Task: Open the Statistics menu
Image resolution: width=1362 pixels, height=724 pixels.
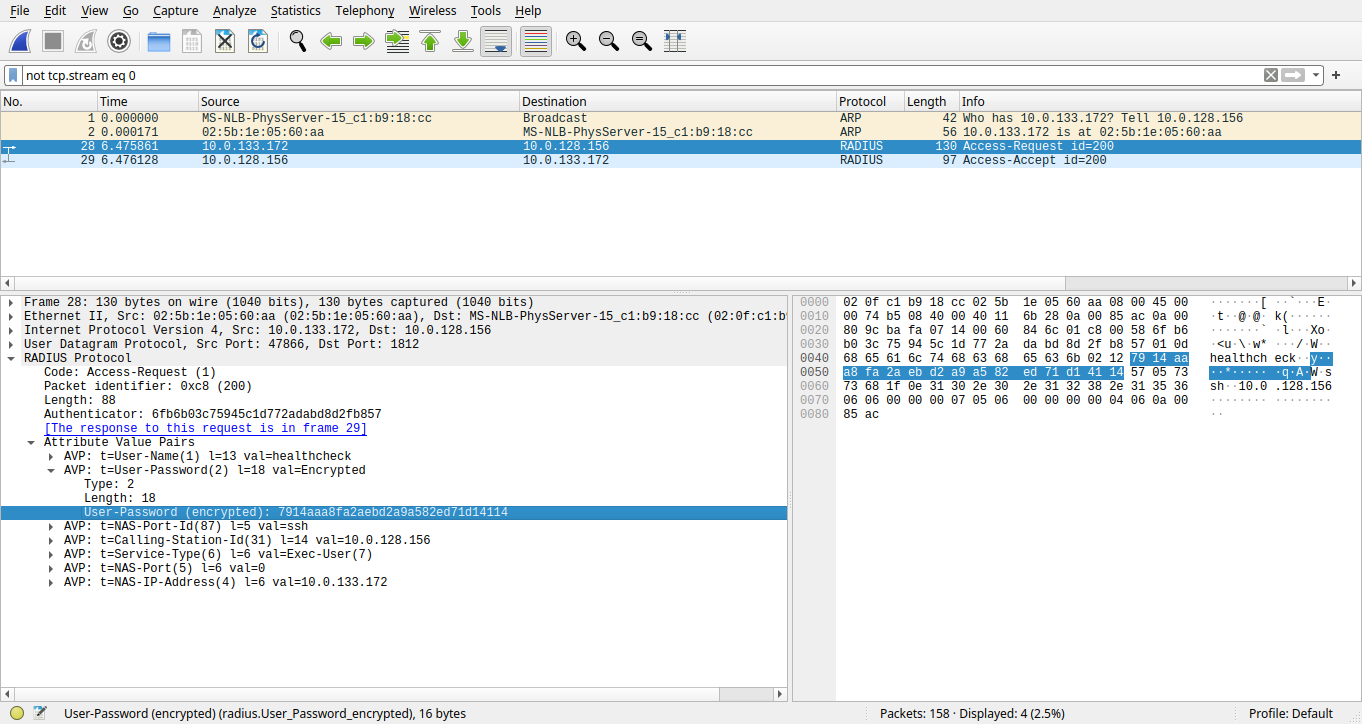Action: tap(295, 10)
